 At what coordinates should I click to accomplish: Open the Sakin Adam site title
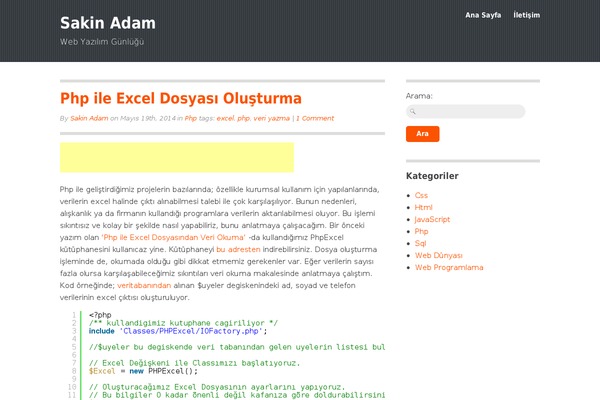pyautogui.click(x=108, y=23)
